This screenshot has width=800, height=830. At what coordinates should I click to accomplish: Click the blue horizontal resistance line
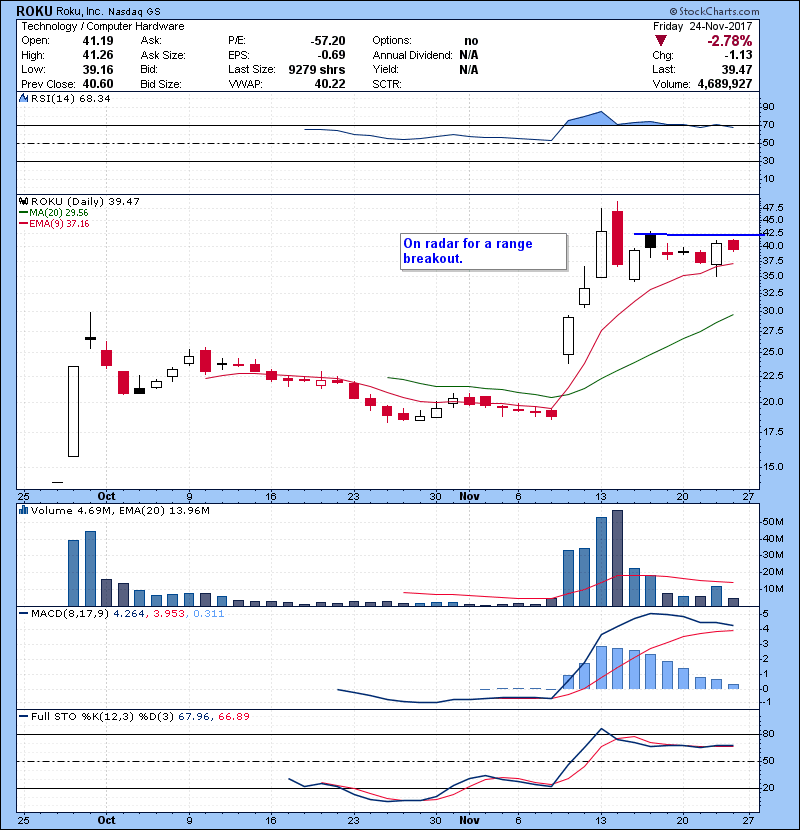point(699,234)
